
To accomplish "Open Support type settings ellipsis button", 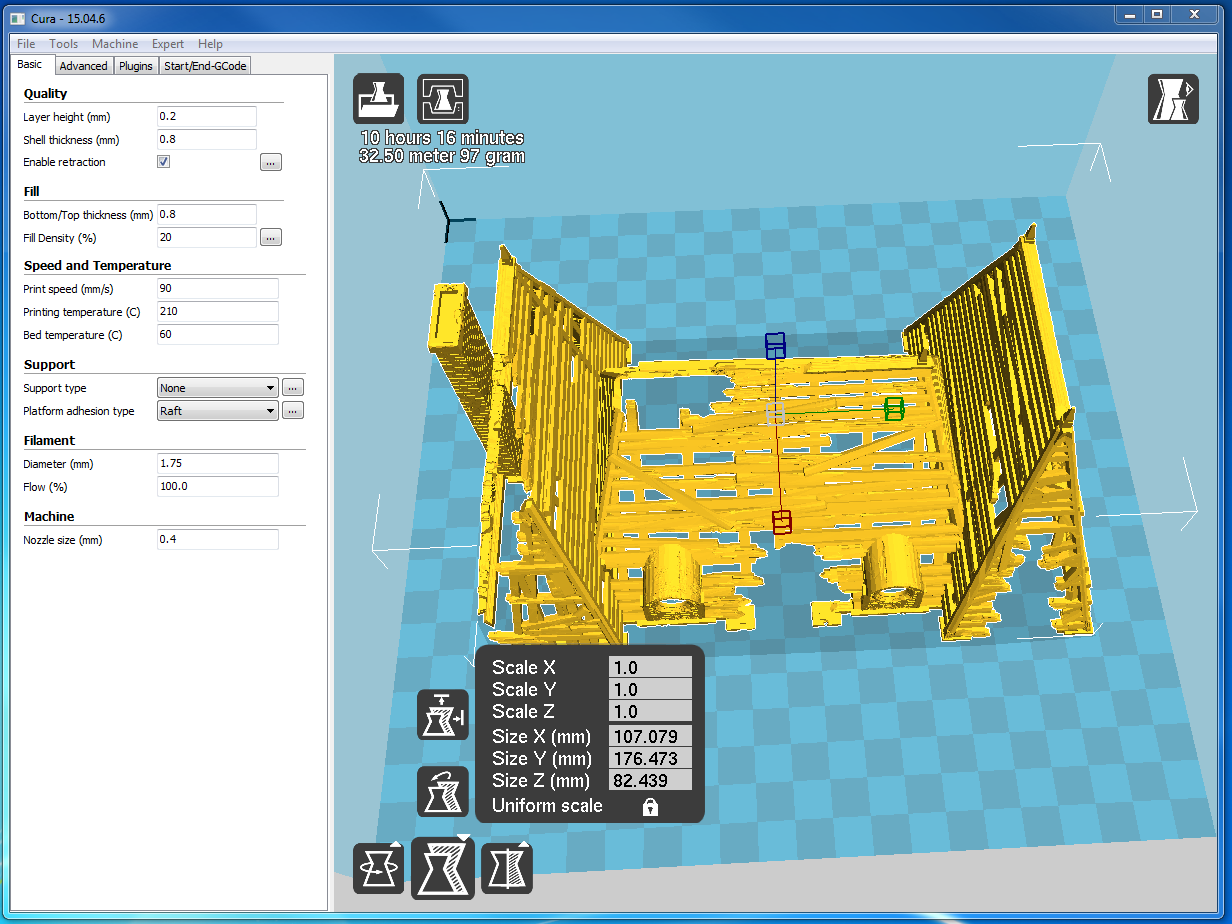I will click(x=292, y=388).
